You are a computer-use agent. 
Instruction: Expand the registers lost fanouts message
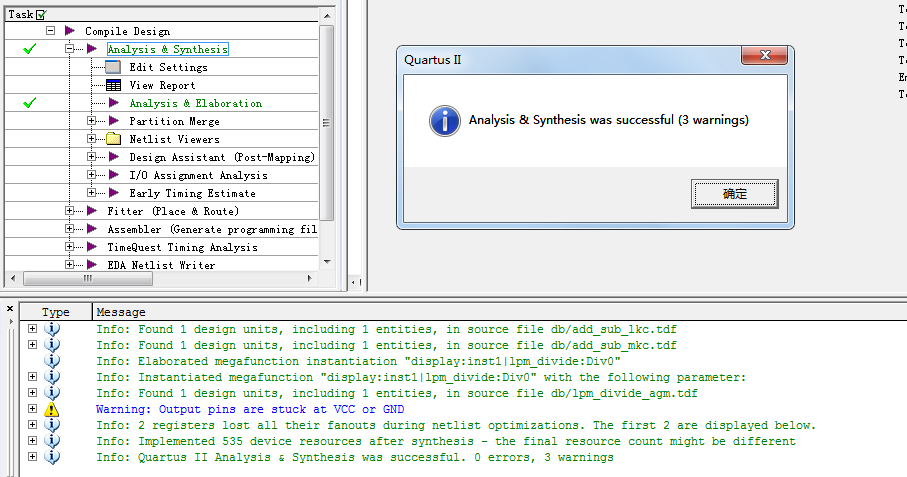[32, 424]
